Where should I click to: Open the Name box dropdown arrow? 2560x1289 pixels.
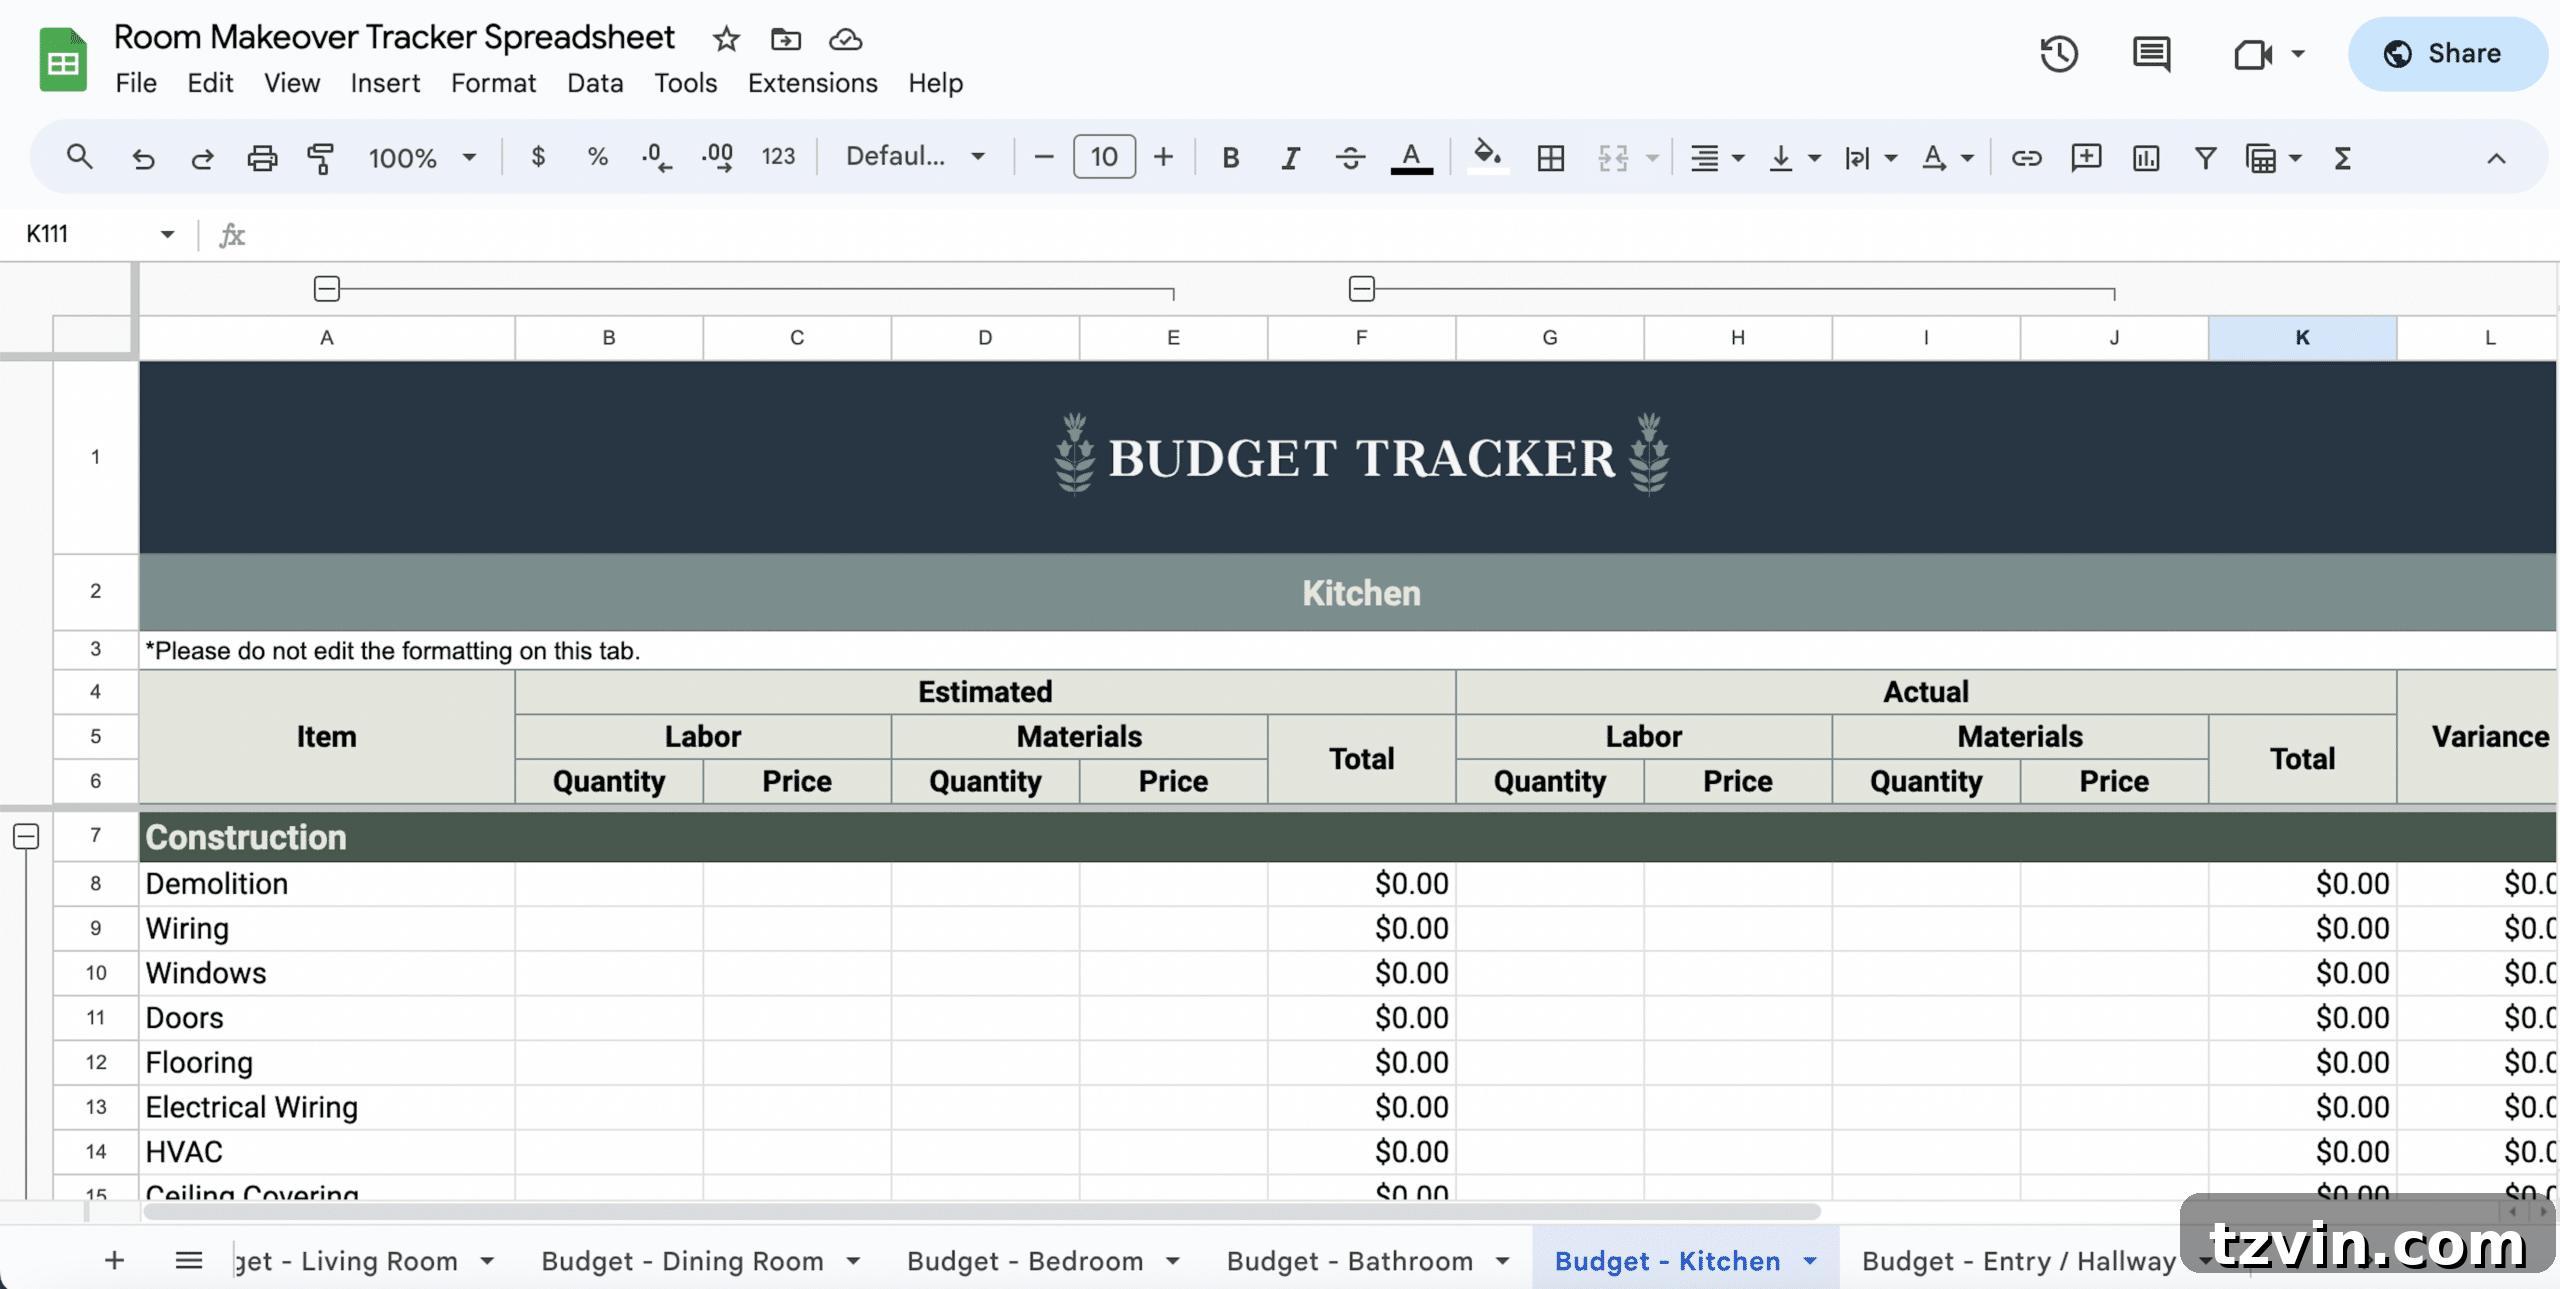click(x=167, y=234)
